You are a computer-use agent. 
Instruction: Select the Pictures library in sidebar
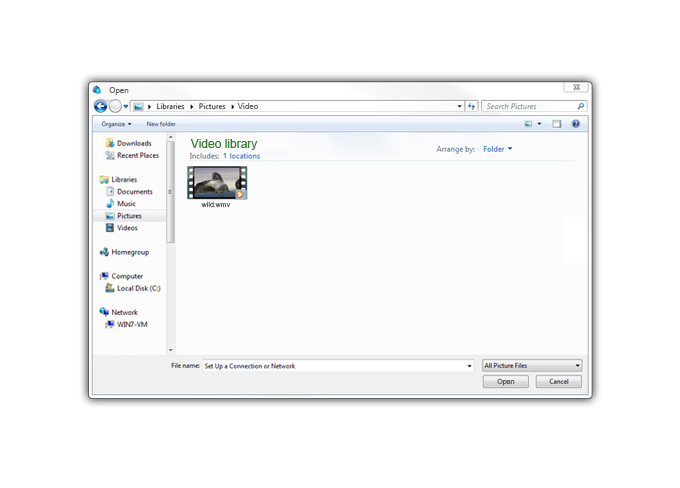(x=130, y=216)
